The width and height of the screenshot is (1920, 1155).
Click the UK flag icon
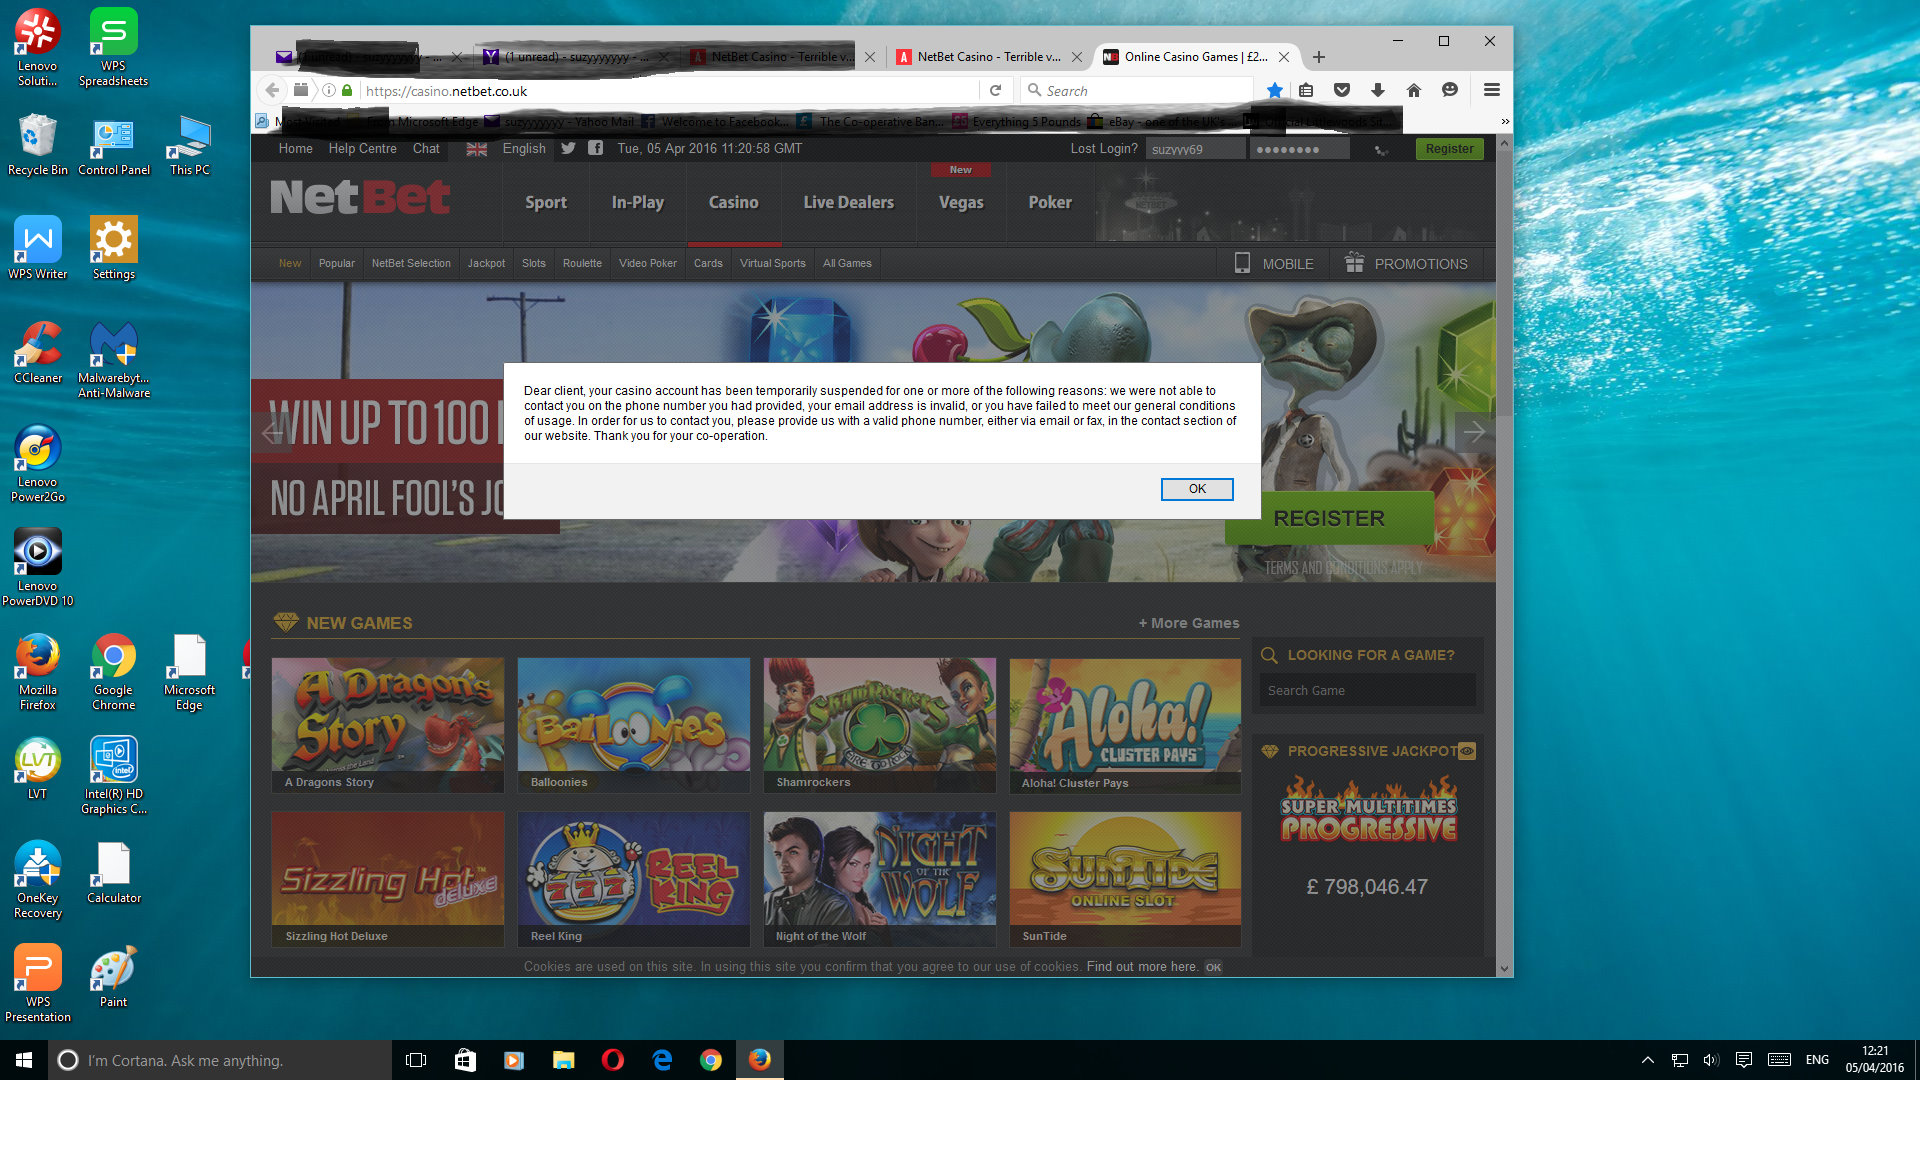coord(477,149)
